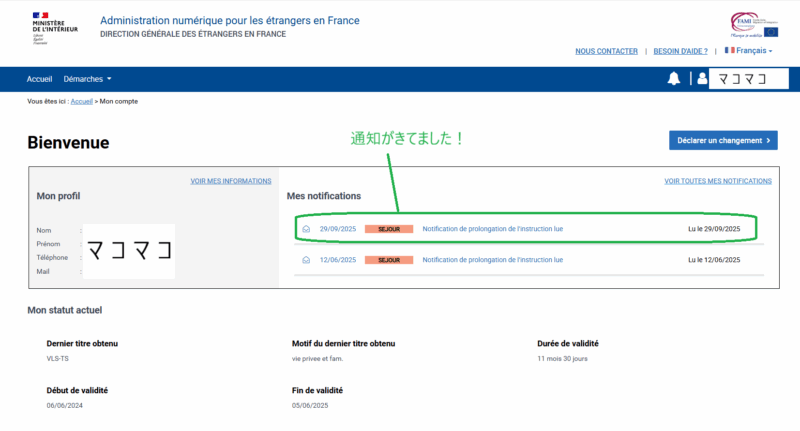Open VOIR MES INFORMATIONS link
This screenshot has width=800, height=431.
tap(231, 181)
